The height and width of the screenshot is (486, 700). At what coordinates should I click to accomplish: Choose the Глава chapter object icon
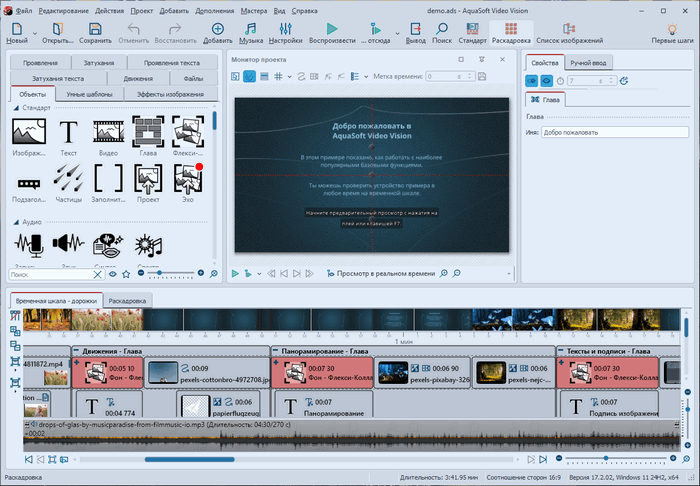[x=148, y=134]
